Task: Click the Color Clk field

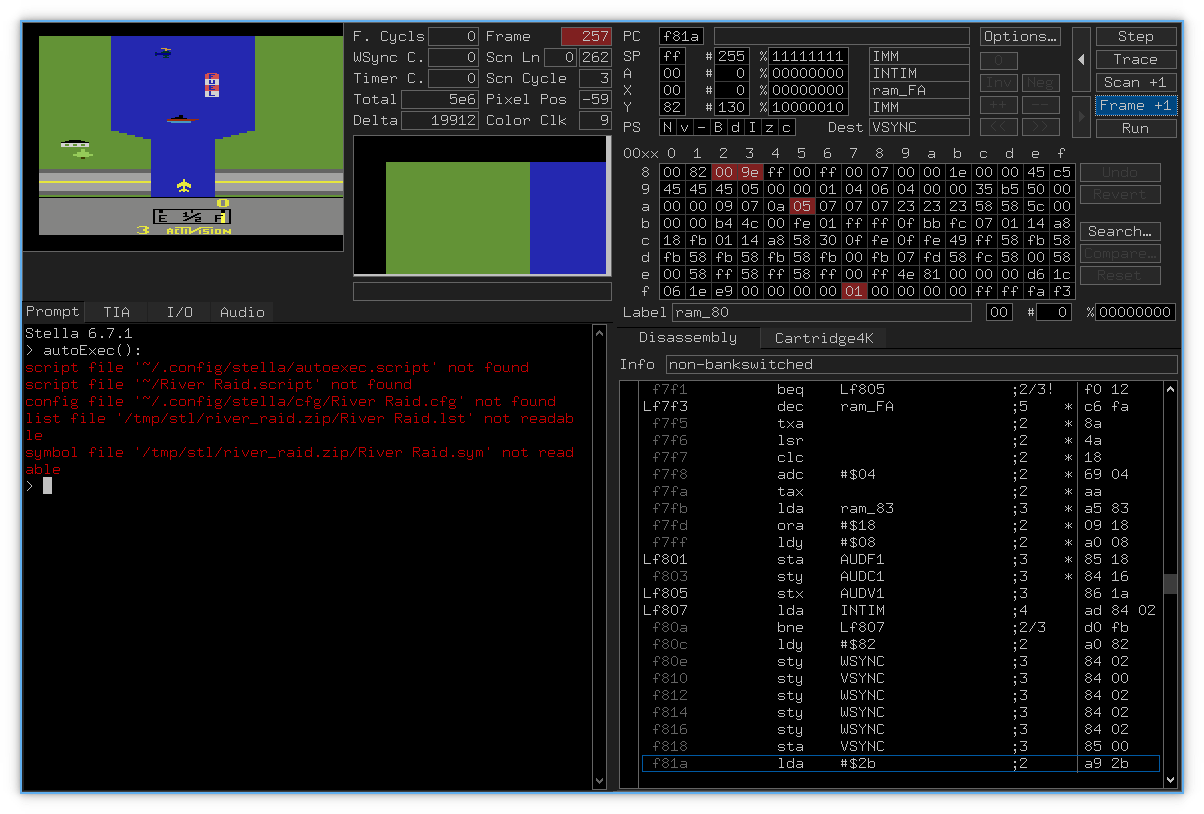Action: coord(595,120)
